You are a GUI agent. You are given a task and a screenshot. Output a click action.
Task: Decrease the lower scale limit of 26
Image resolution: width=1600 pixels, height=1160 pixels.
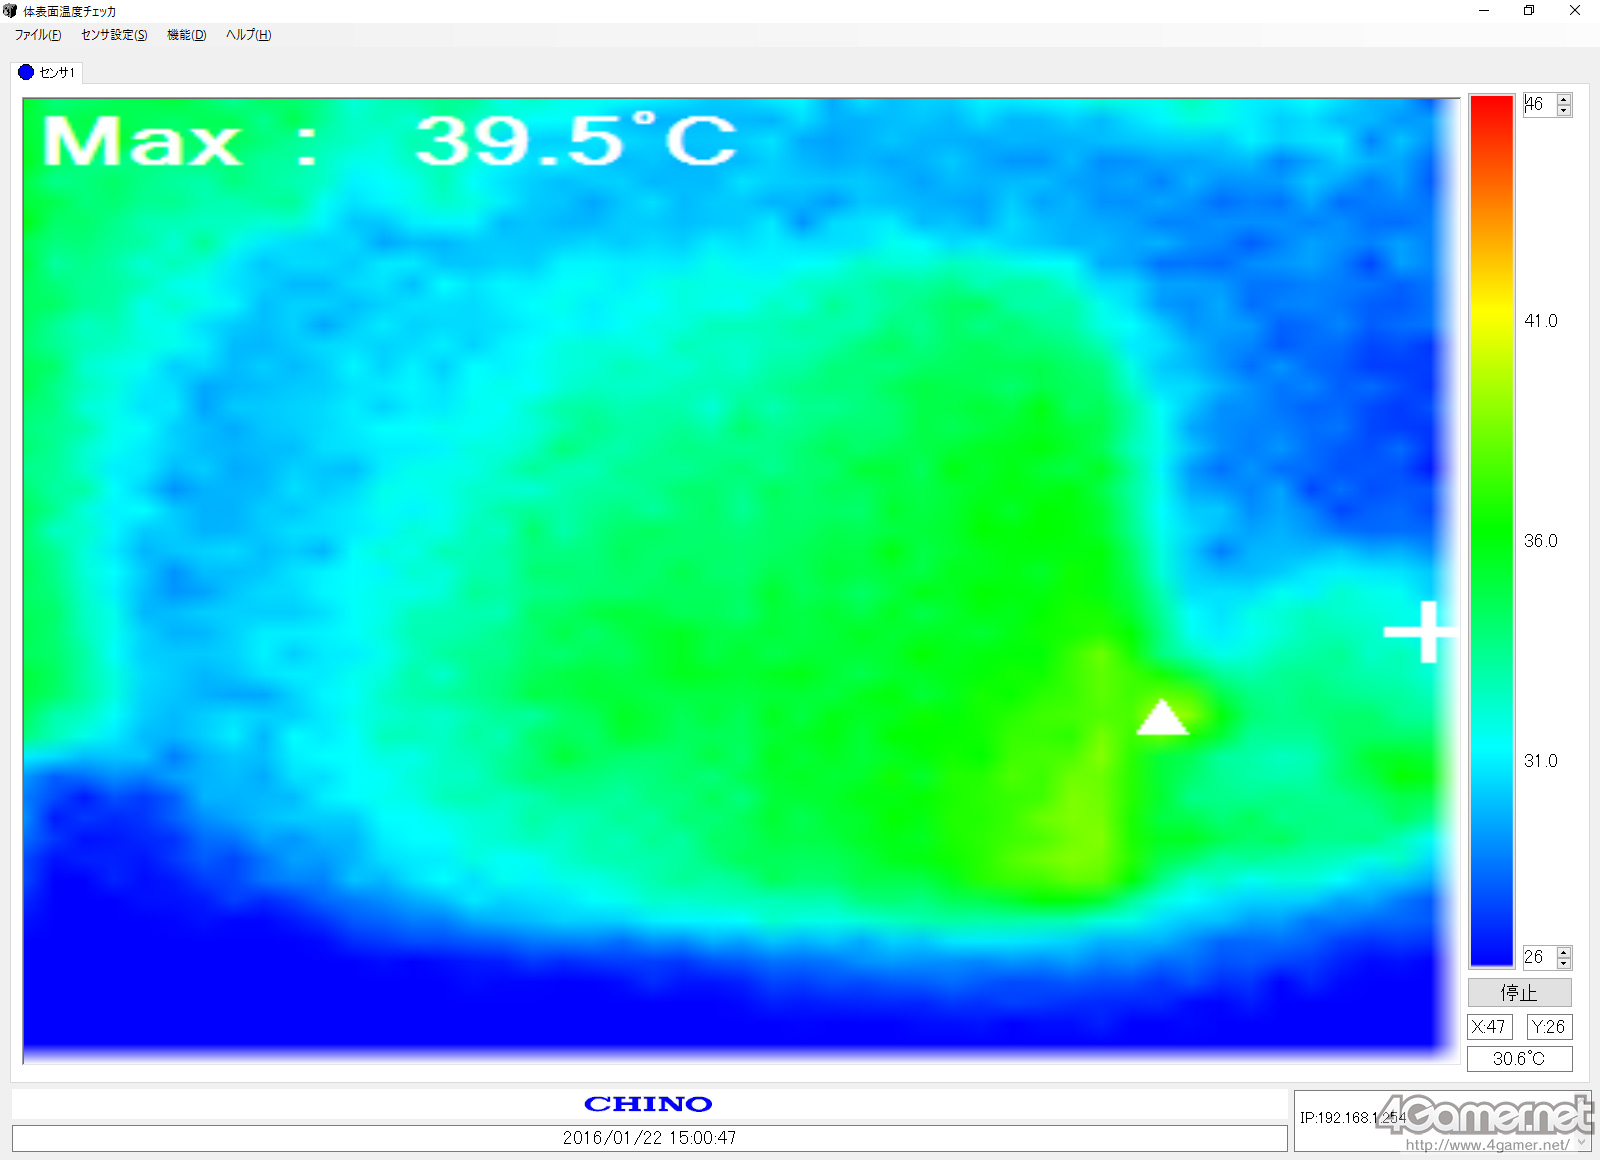click(x=1564, y=963)
